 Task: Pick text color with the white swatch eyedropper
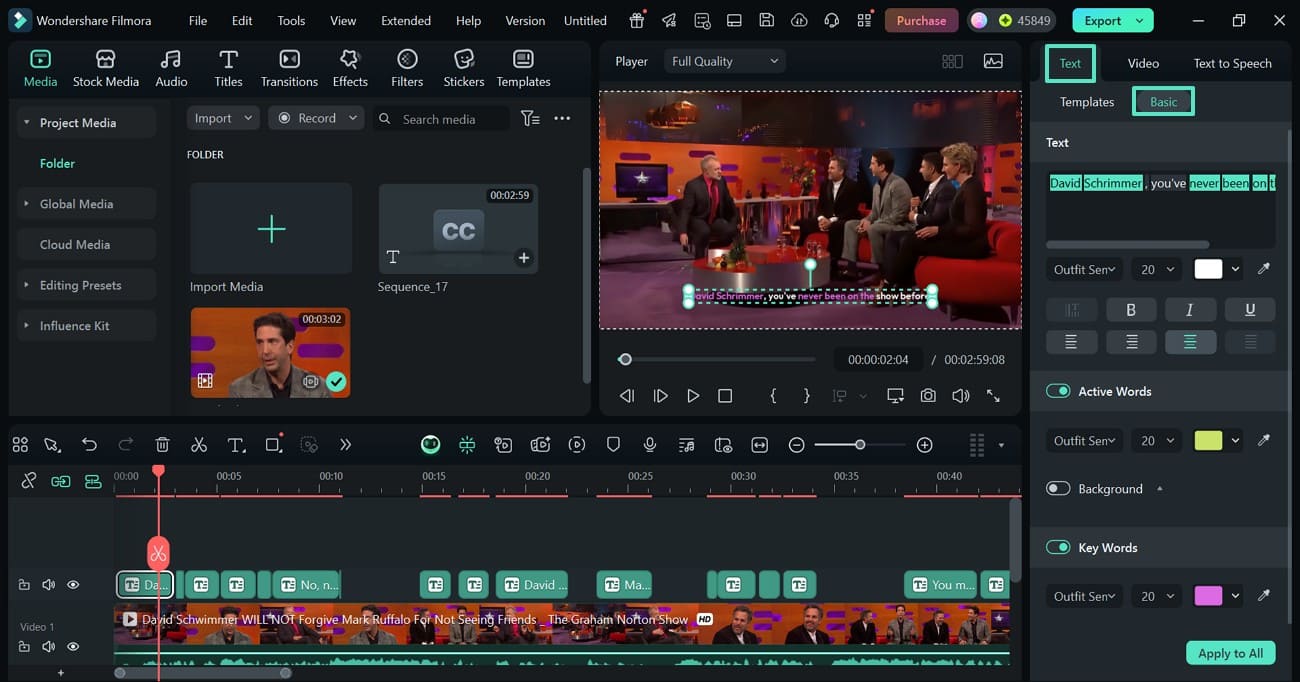[1264, 269]
